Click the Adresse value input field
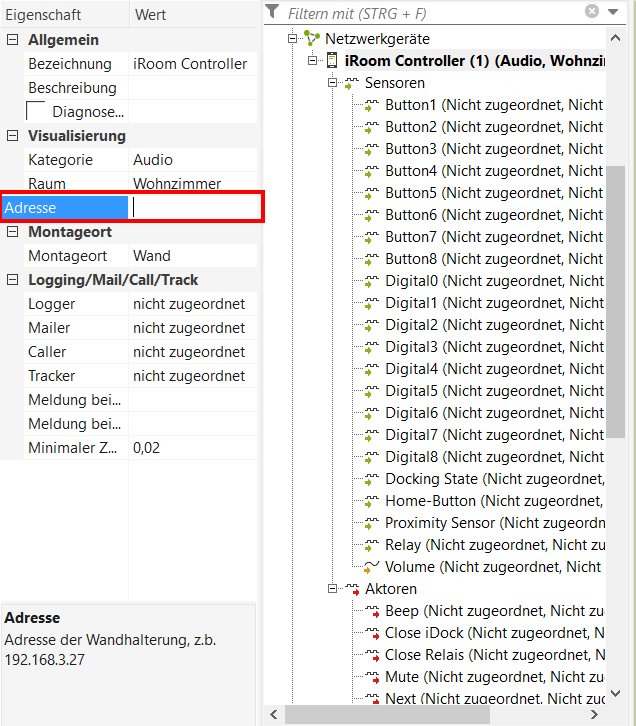Viewport: 636px width, 726px height. pyautogui.click(x=195, y=208)
